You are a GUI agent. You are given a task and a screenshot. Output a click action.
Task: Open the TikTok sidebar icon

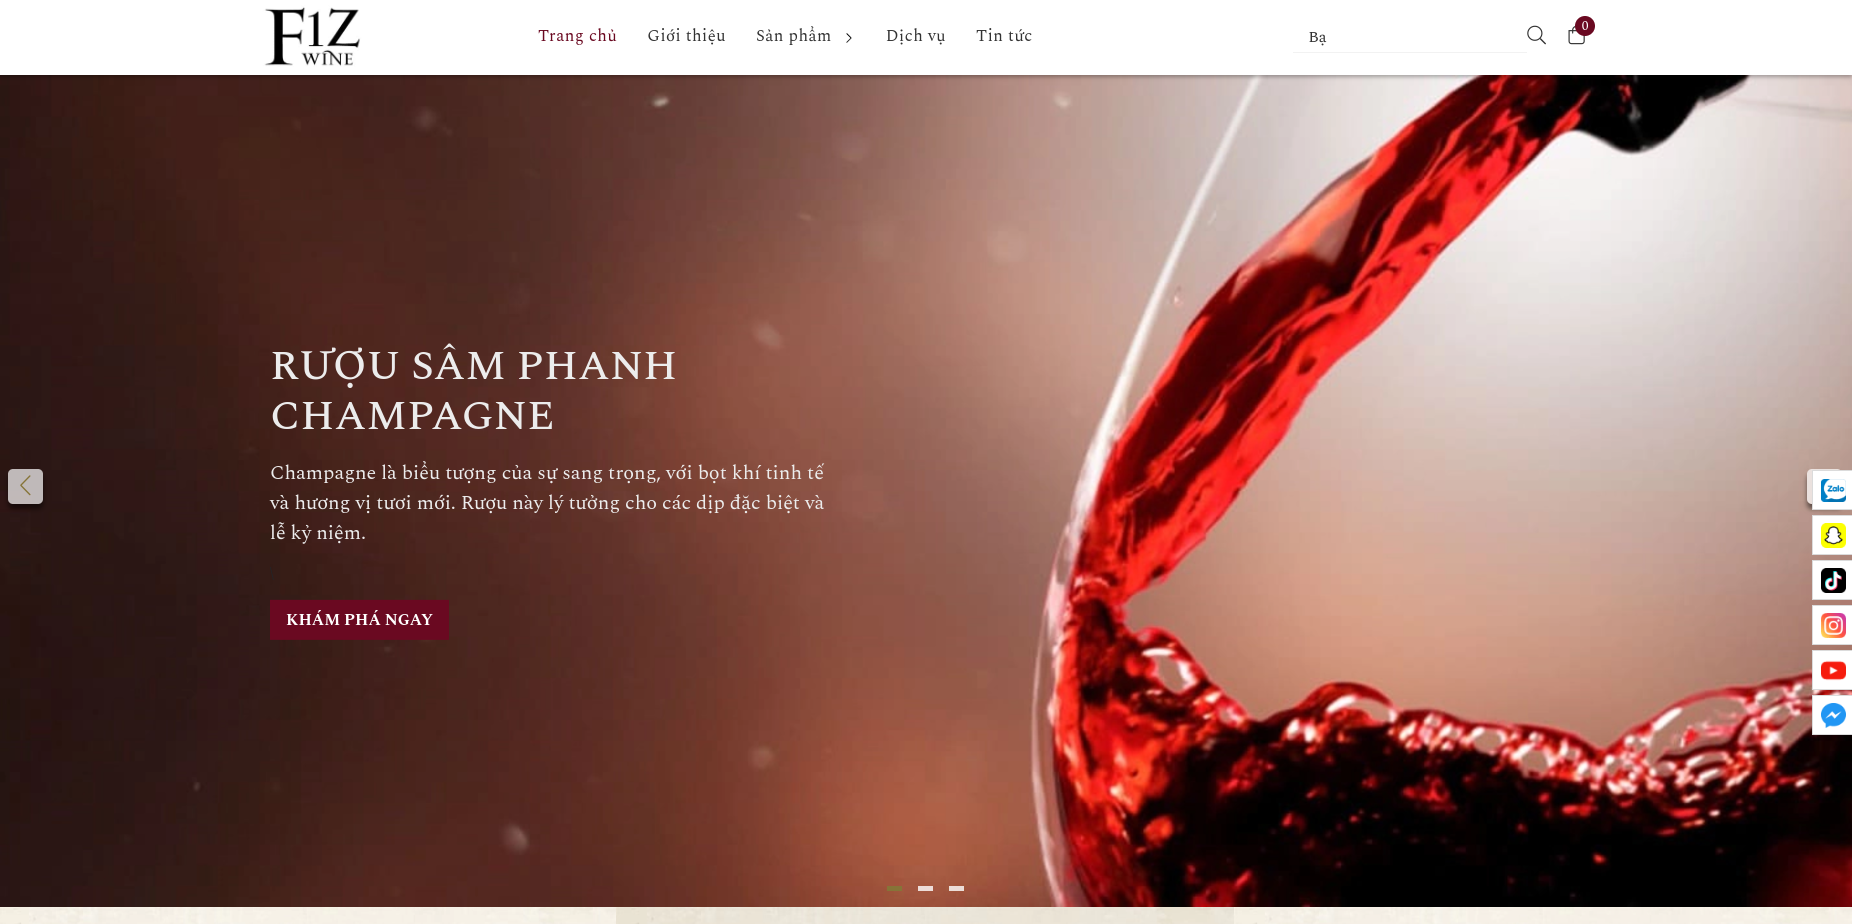click(1832, 580)
